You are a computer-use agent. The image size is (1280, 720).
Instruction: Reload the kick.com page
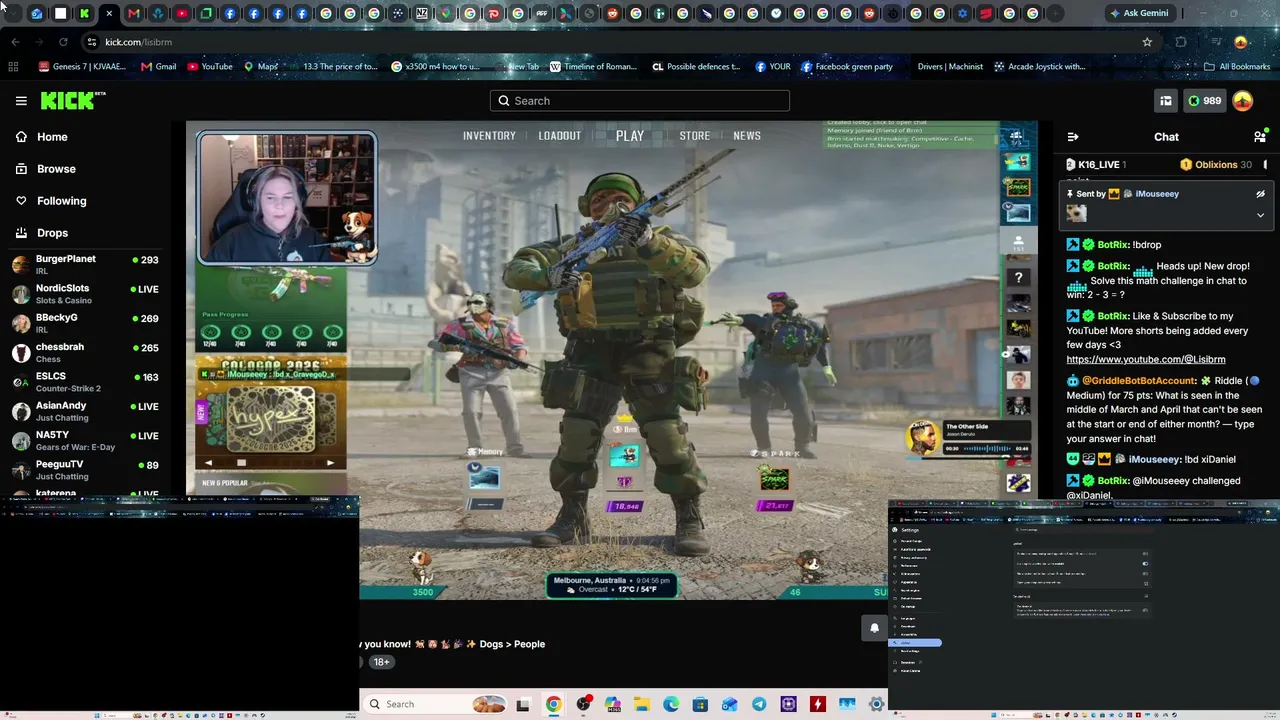point(63,42)
